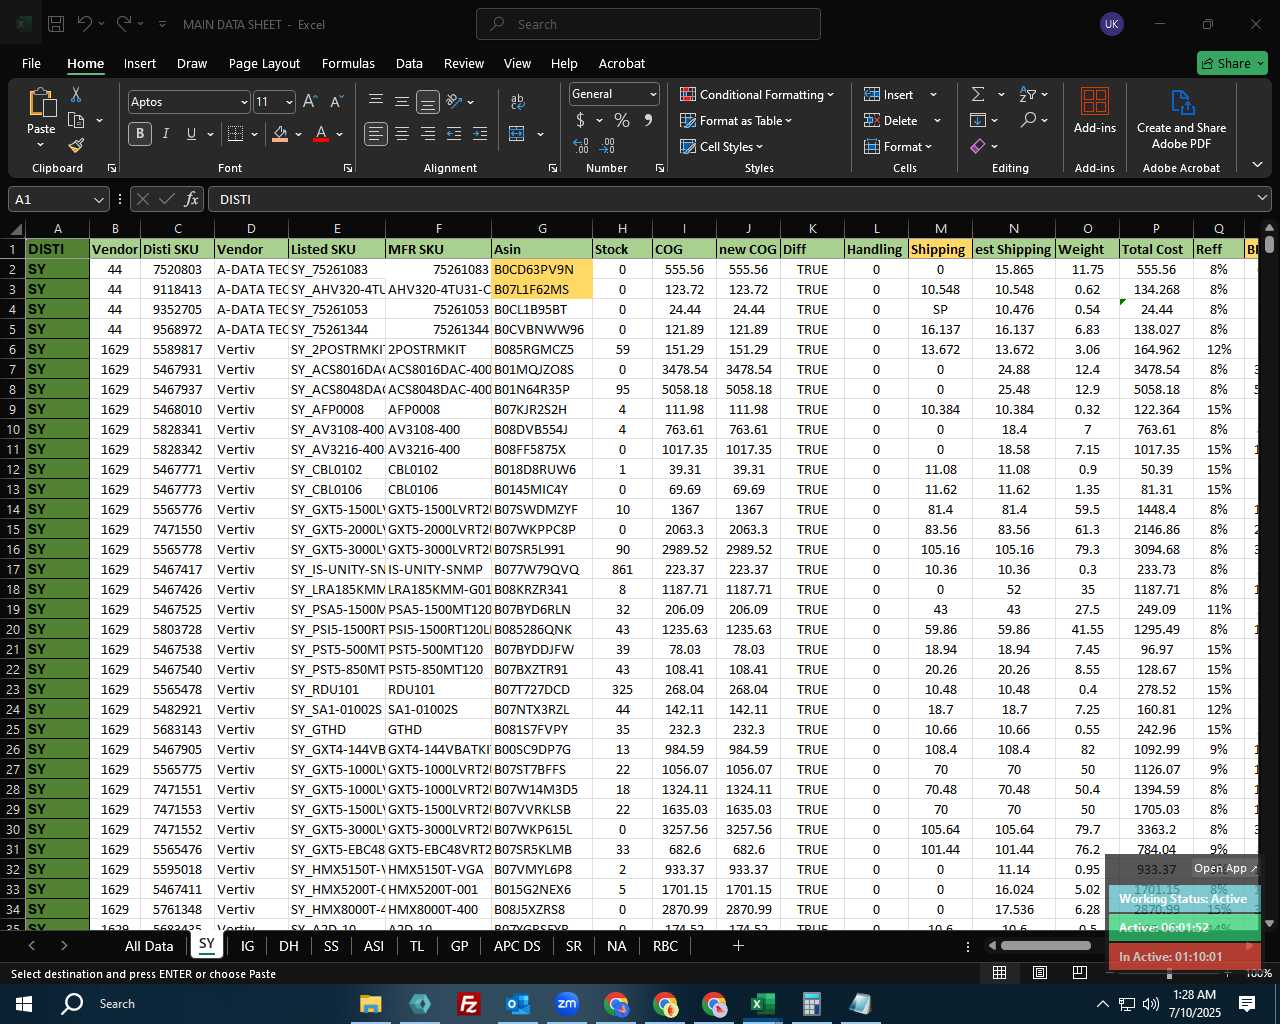Click the Format Painter brush icon

76,146
